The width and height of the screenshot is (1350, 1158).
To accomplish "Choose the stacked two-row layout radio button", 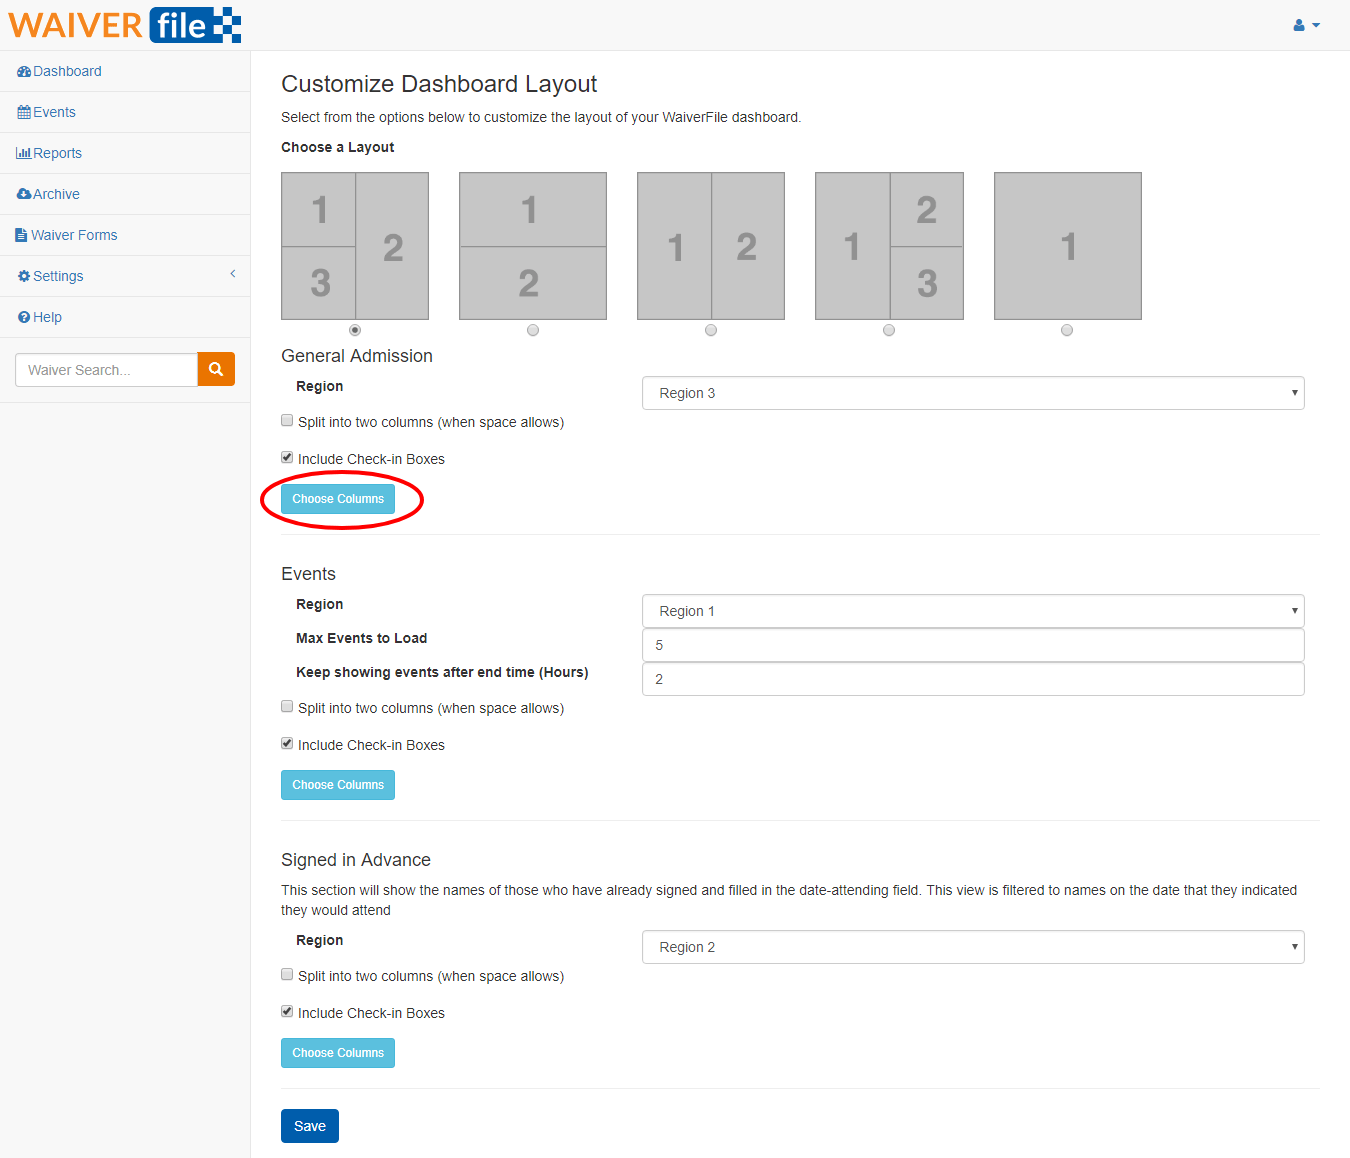I will click(533, 330).
